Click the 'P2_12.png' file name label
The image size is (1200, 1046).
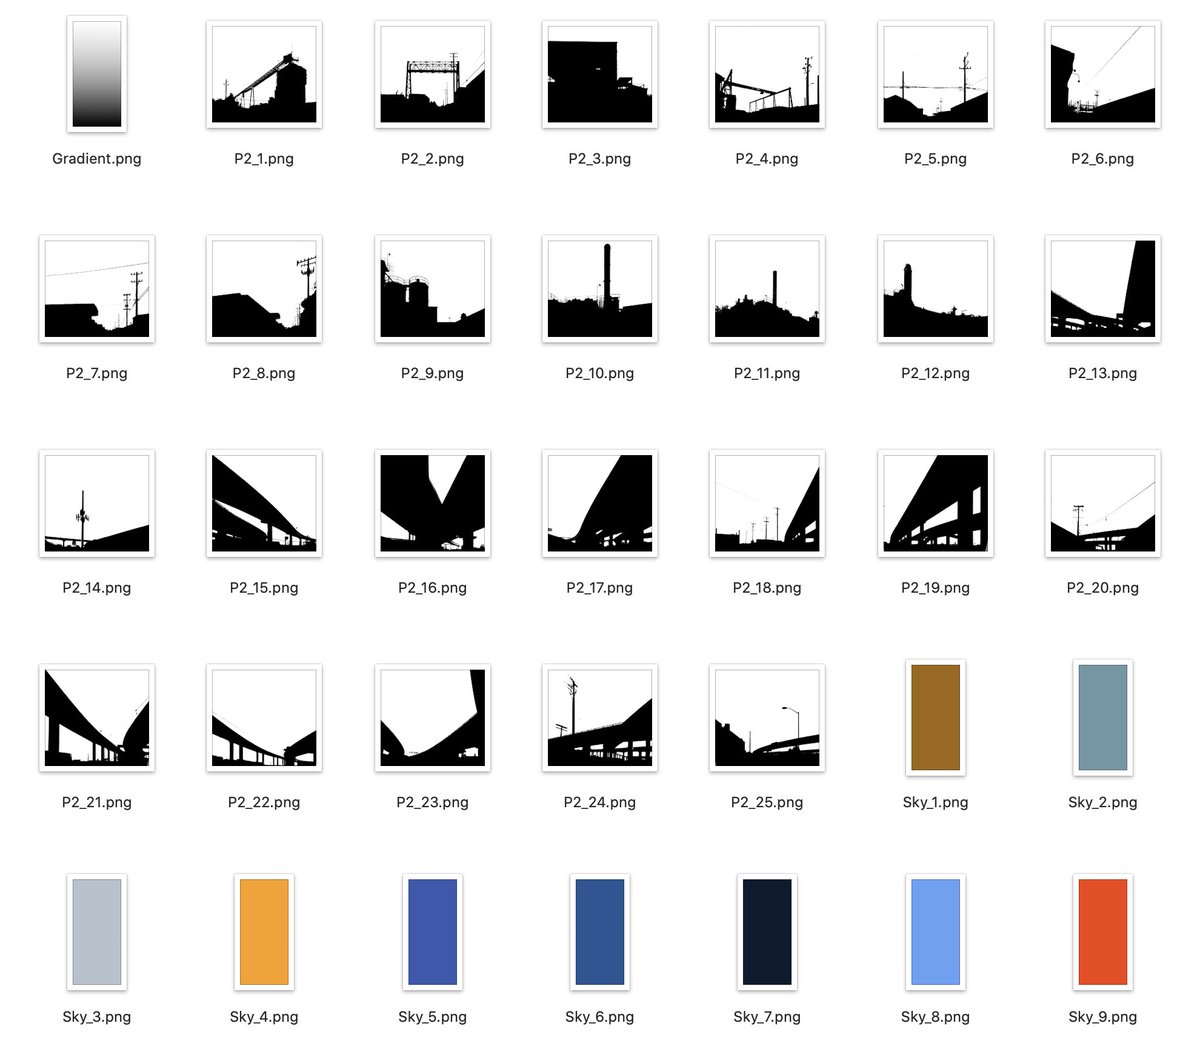pos(935,374)
